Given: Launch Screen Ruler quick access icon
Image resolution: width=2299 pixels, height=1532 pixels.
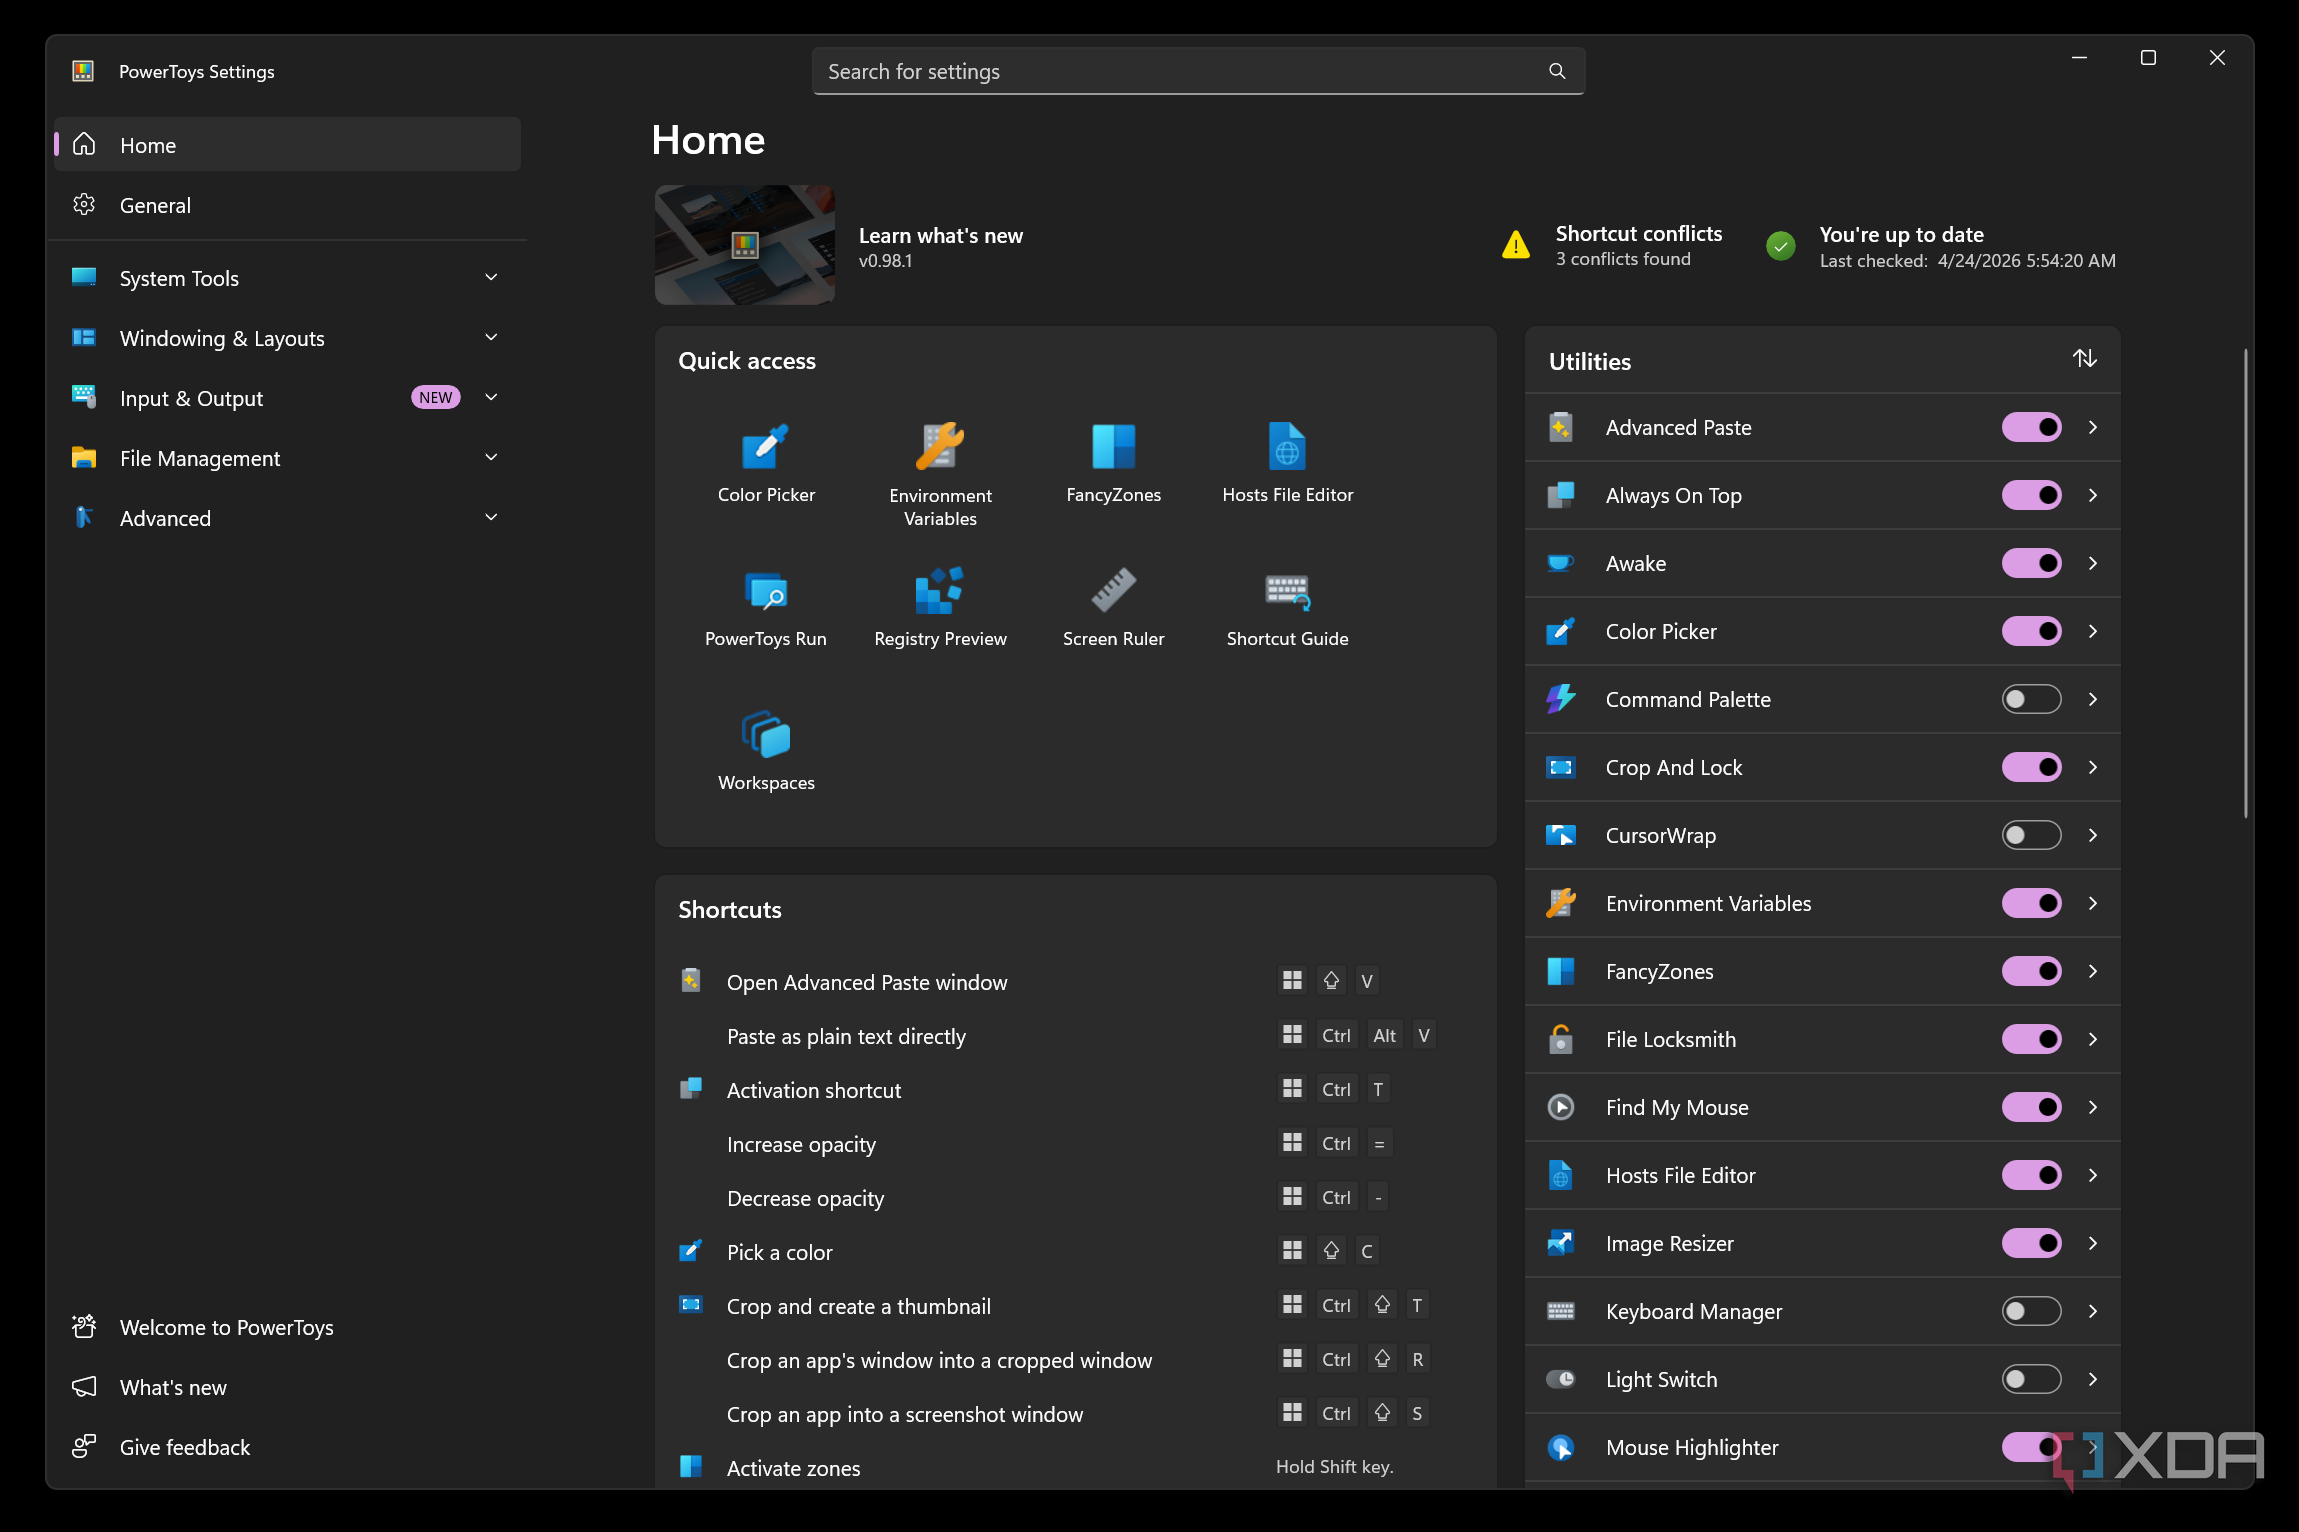Looking at the screenshot, I should tap(1113, 590).
